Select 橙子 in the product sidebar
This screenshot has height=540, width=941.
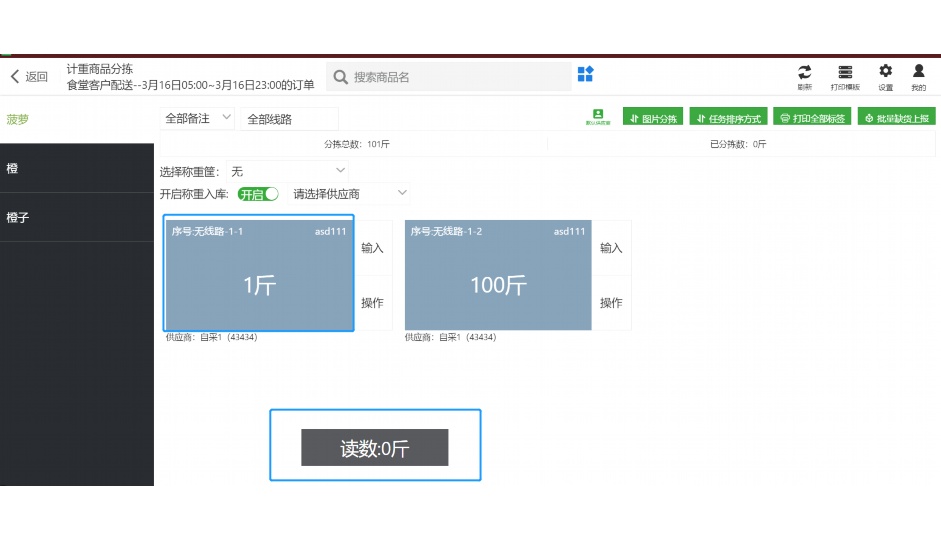77,217
